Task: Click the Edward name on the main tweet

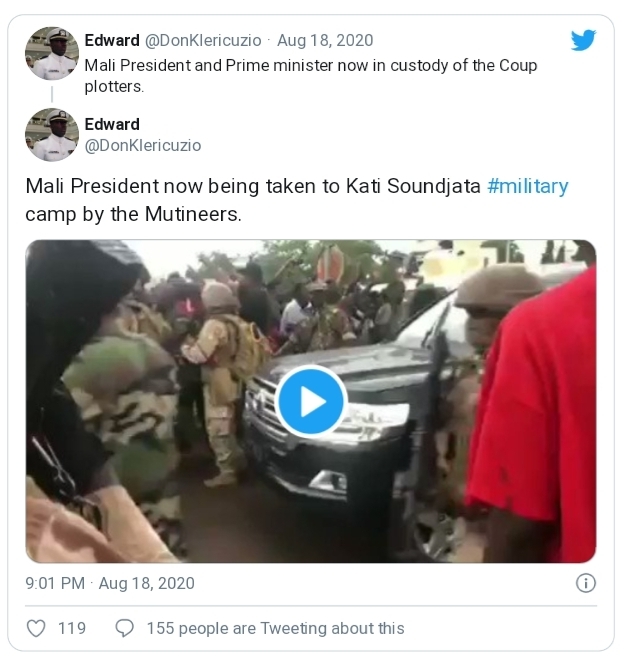Action: point(112,124)
